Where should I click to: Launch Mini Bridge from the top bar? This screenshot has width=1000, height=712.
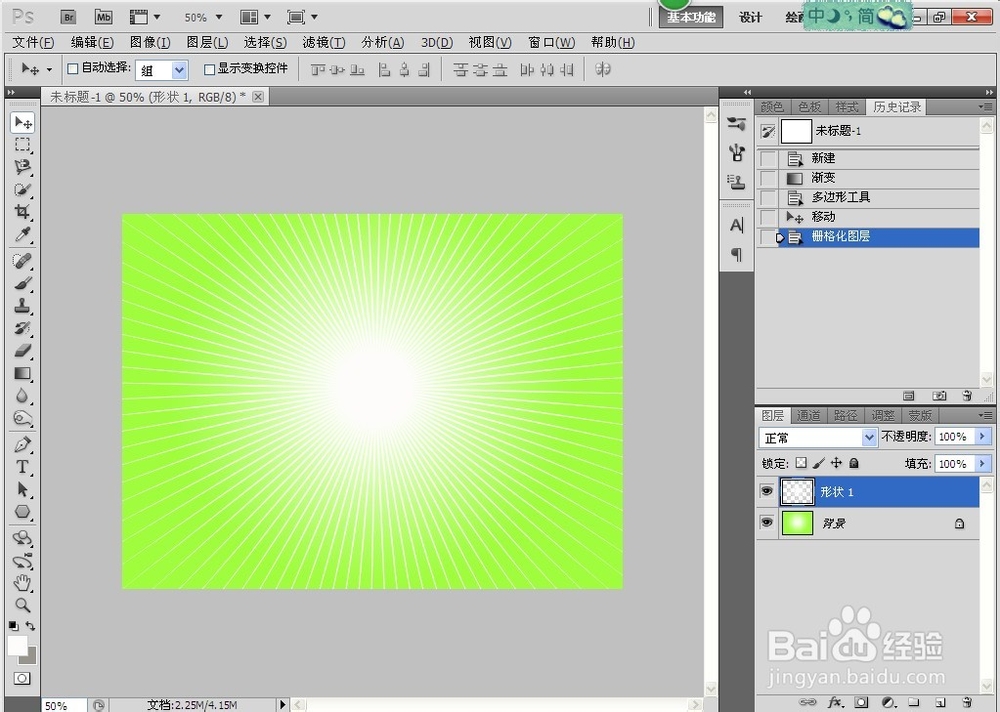tap(103, 17)
